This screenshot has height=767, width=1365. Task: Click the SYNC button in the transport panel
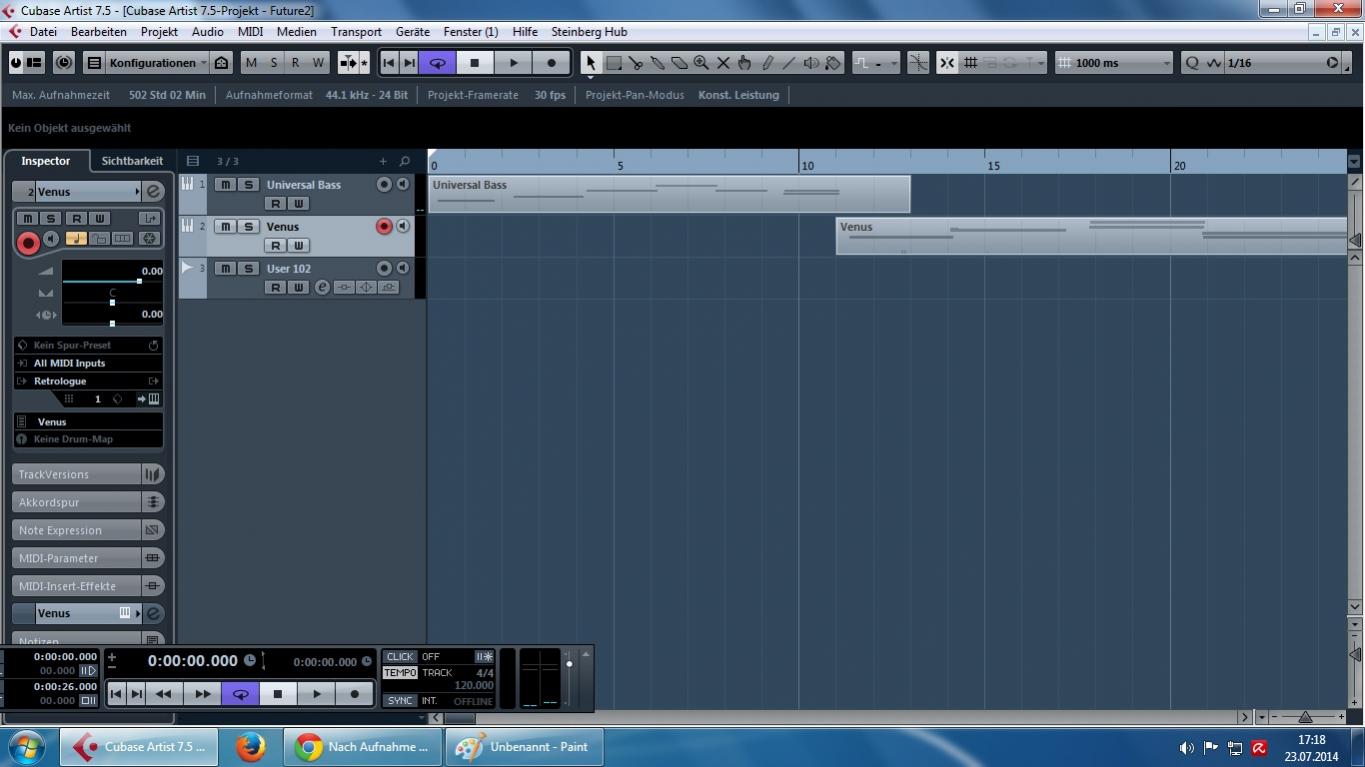click(400, 700)
